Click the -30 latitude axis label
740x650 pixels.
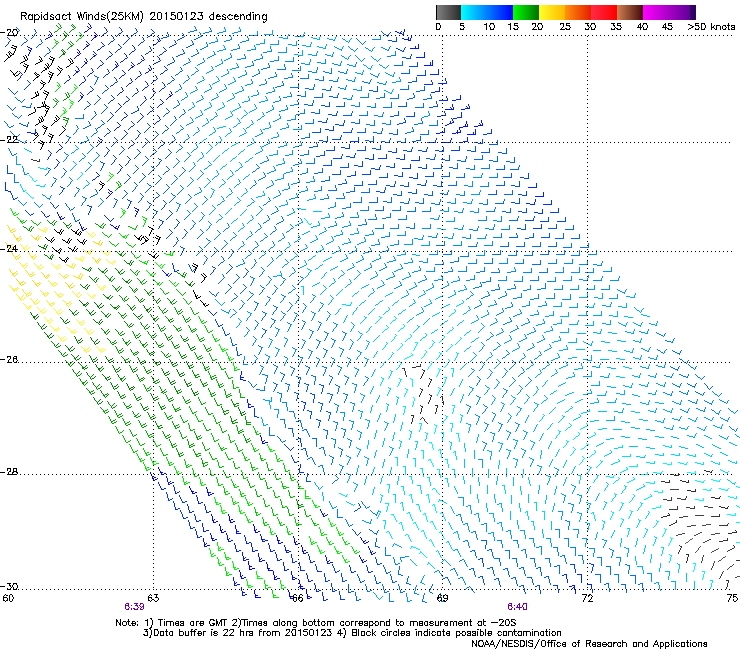[x=10, y=586]
